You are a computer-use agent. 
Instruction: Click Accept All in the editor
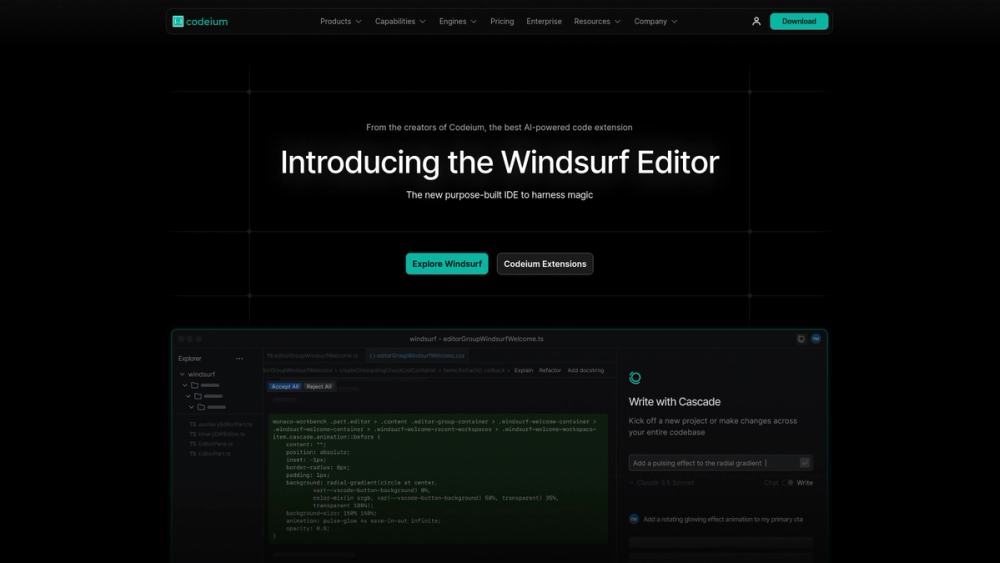coord(284,386)
